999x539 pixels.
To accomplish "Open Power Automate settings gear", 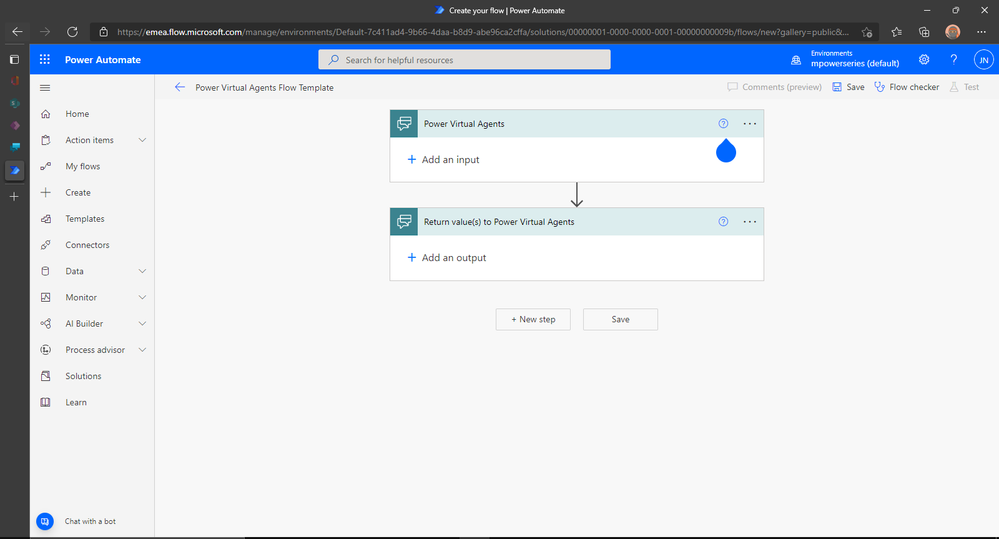I will (924, 59).
